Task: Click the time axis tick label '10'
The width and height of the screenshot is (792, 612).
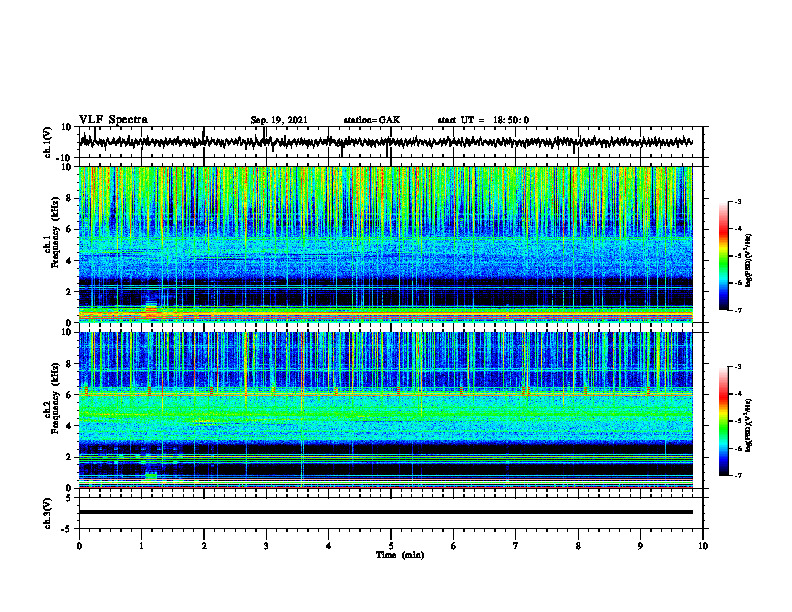Action: (703, 546)
